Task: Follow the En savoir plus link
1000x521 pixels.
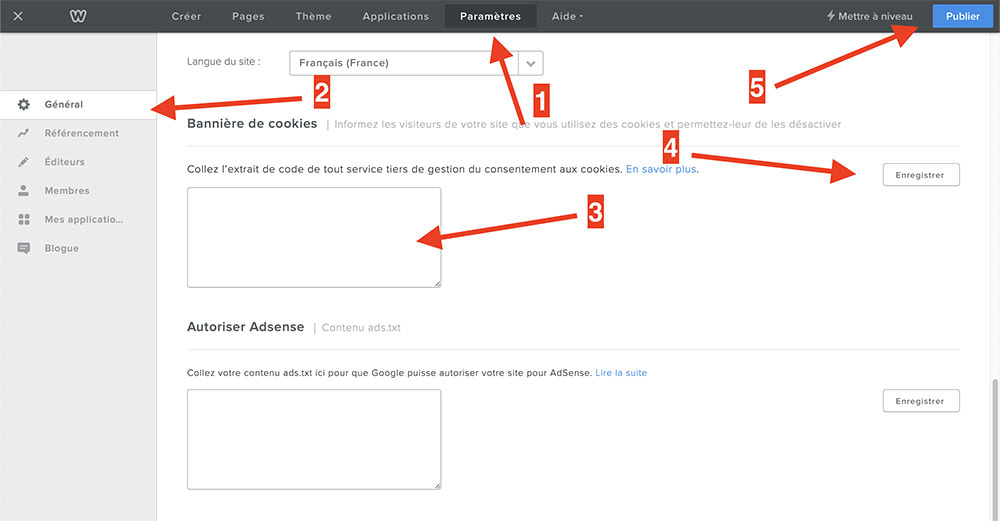Action: click(661, 170)
